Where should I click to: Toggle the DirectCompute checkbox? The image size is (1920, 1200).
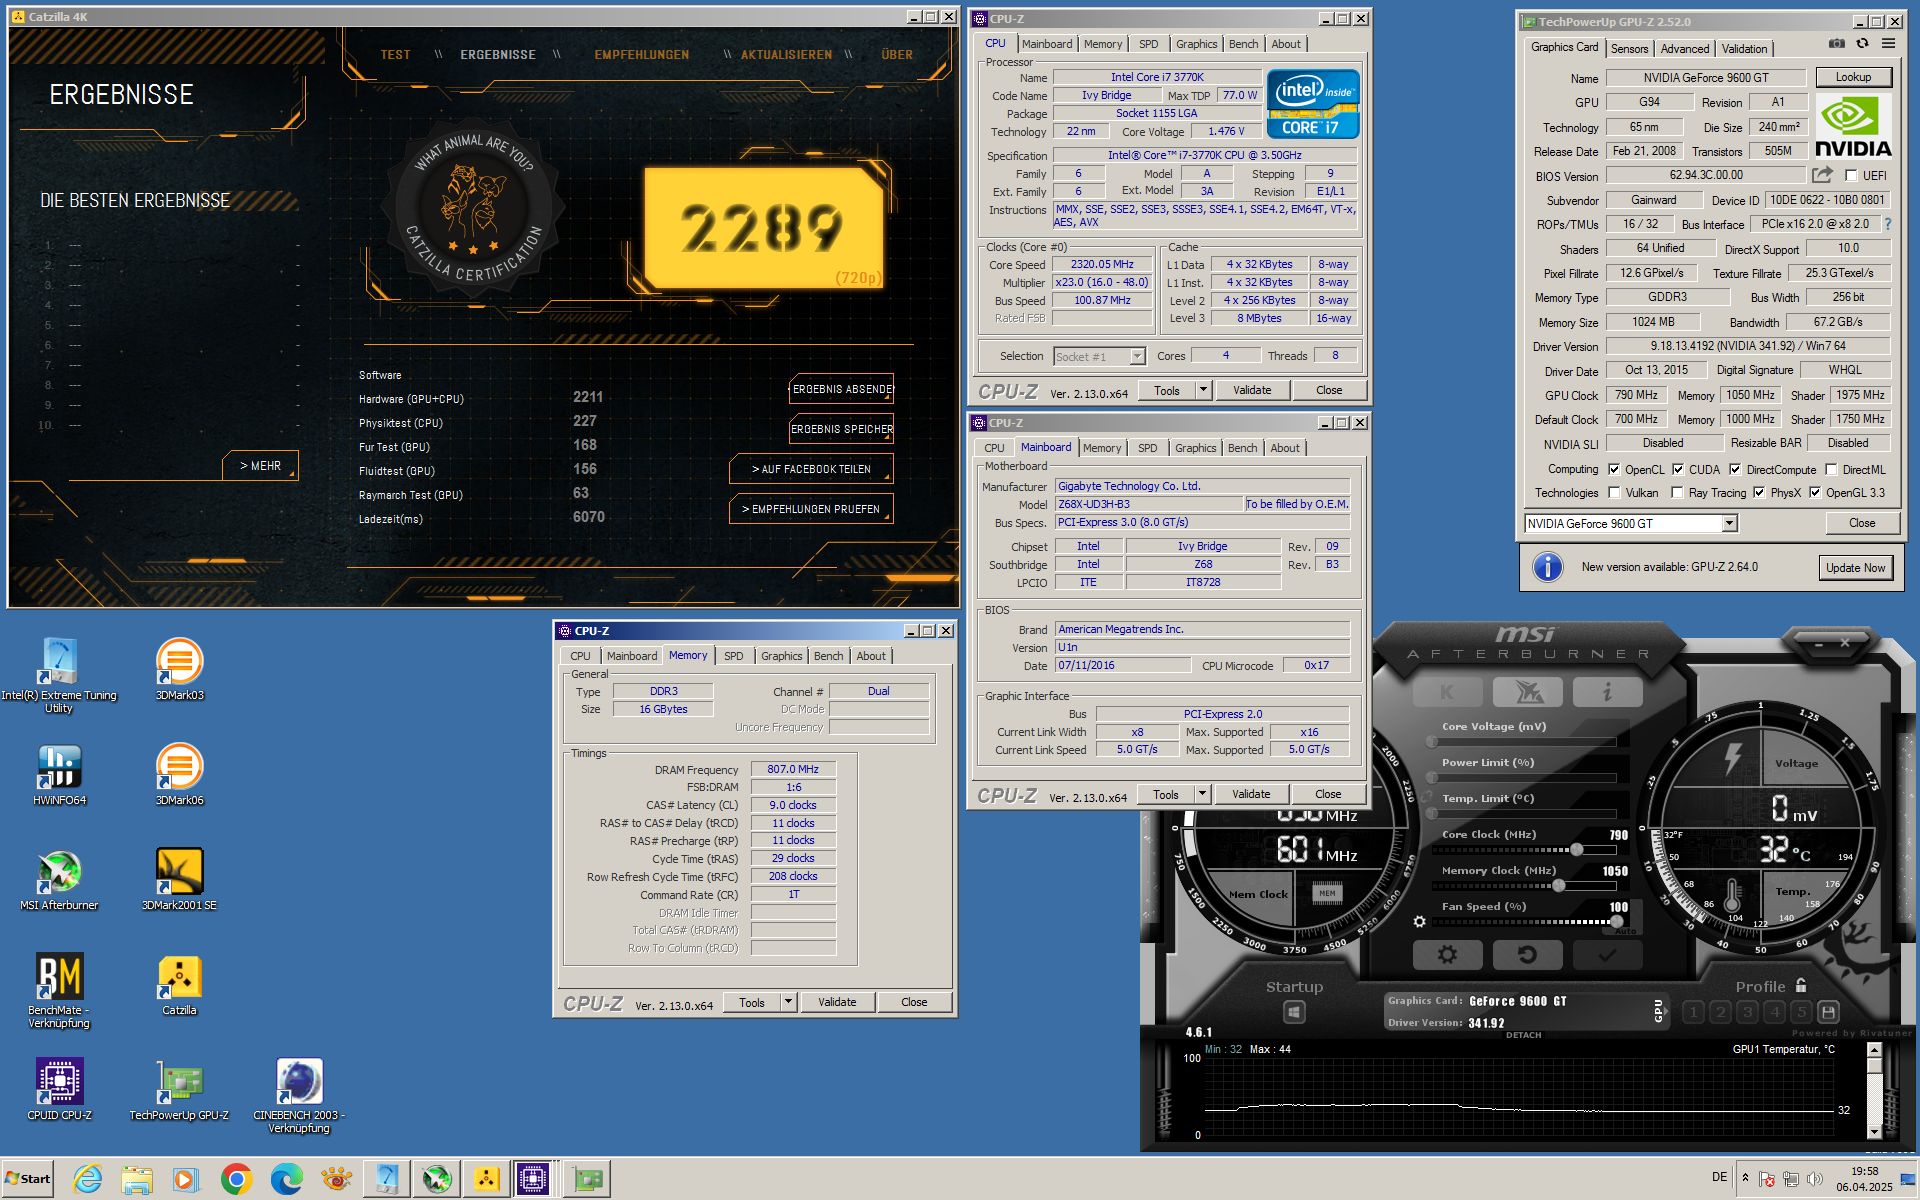1736,469
